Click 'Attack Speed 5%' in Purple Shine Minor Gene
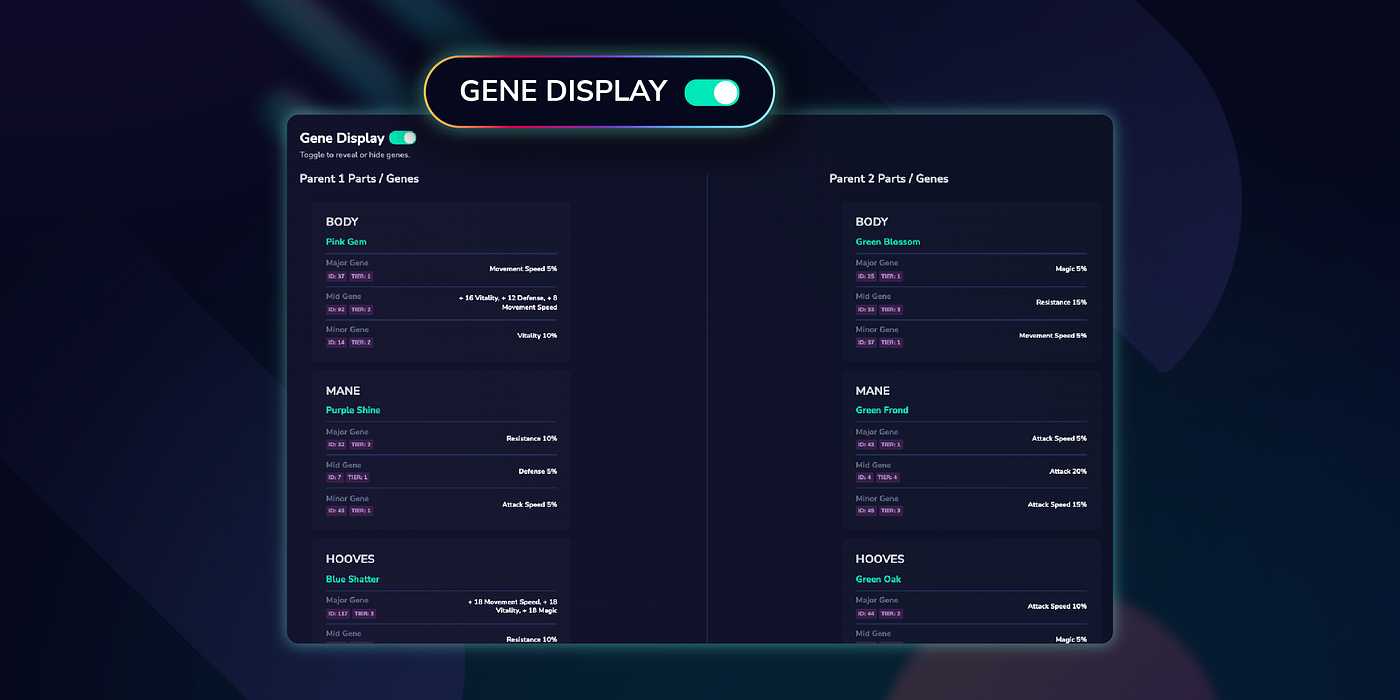The image size is (1400, 700). coord(530,504)
